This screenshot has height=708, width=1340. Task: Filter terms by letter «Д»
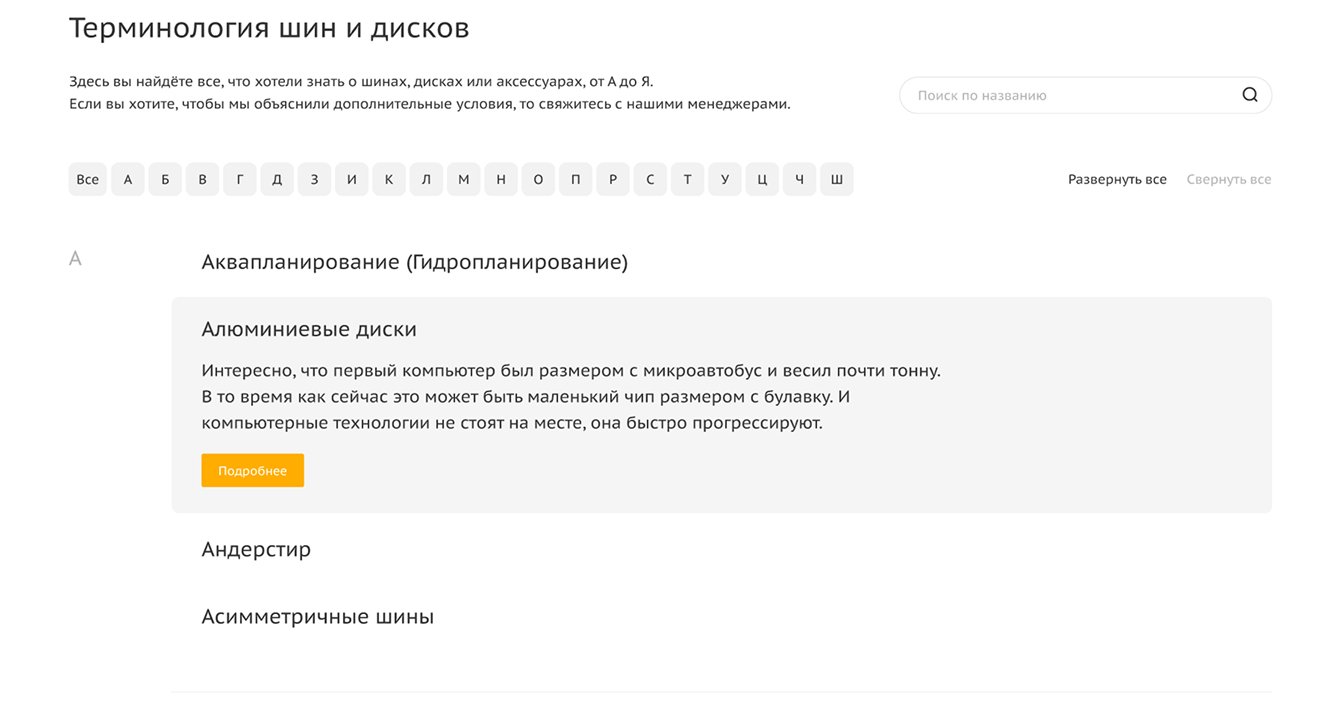(x=277, y=179)
